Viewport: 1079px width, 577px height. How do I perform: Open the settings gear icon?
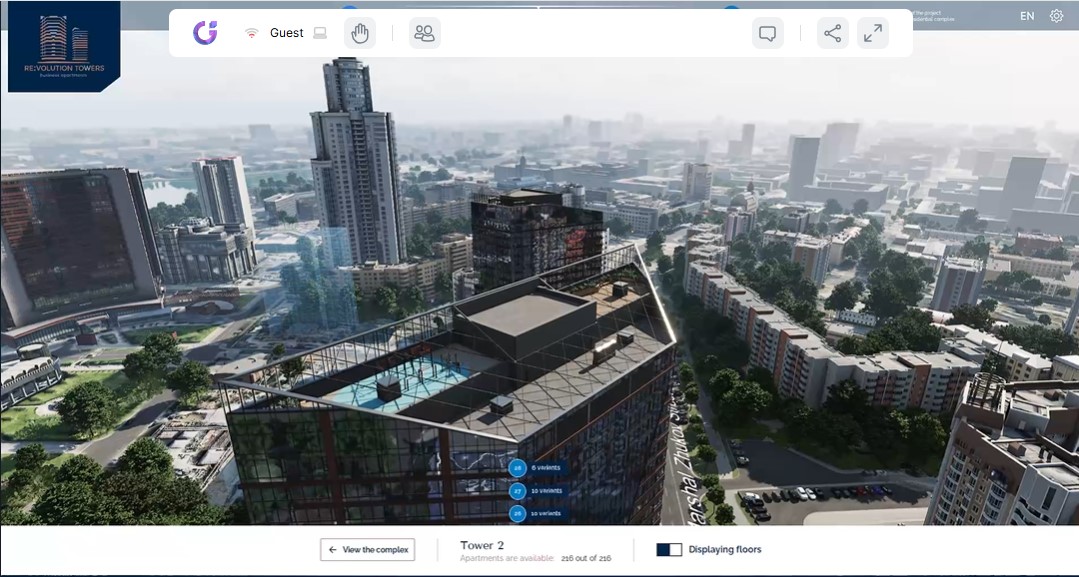click(x=1056, y=16)
